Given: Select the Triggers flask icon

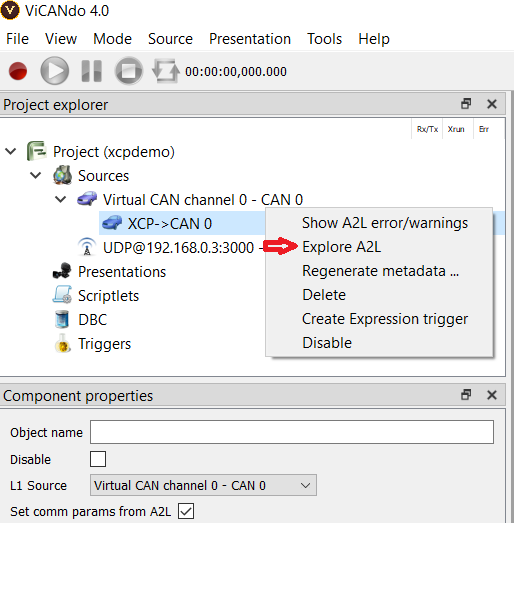Looking at the screenshot, I should [x=63, y=343].
